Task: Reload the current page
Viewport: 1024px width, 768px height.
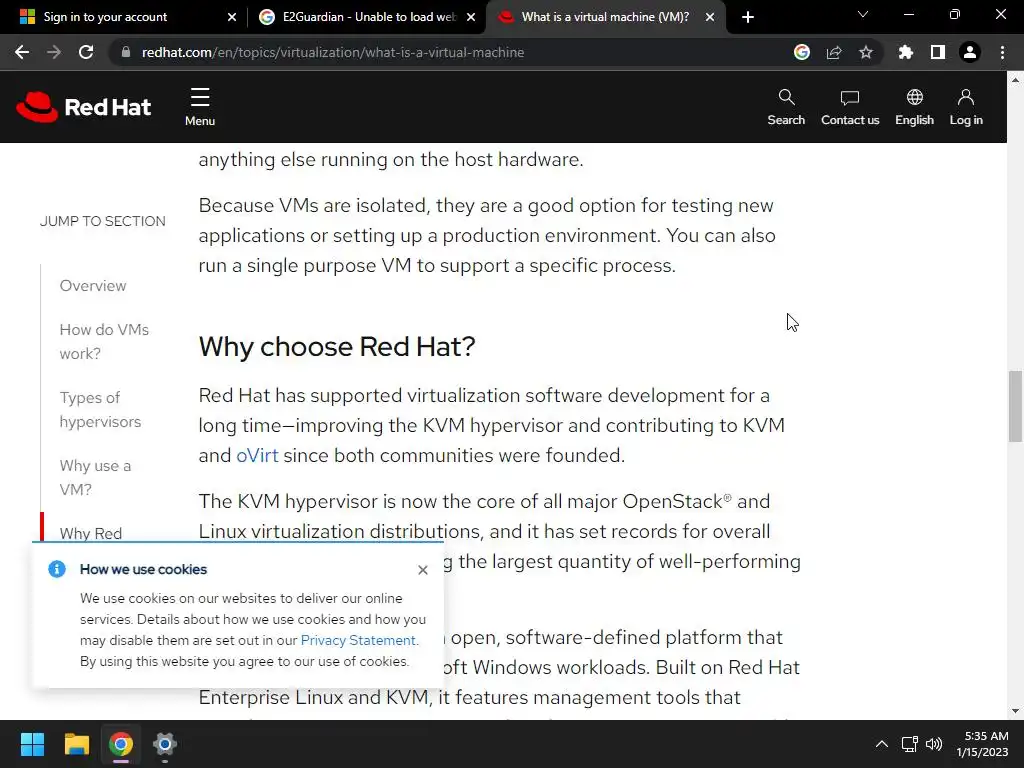Action: tap(86, 52)
